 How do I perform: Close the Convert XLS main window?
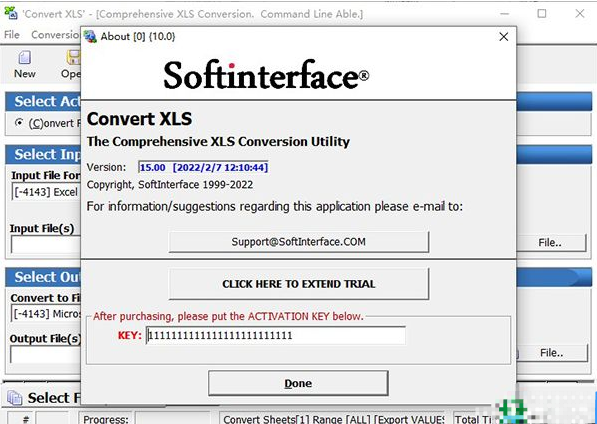tap(579, 14)
